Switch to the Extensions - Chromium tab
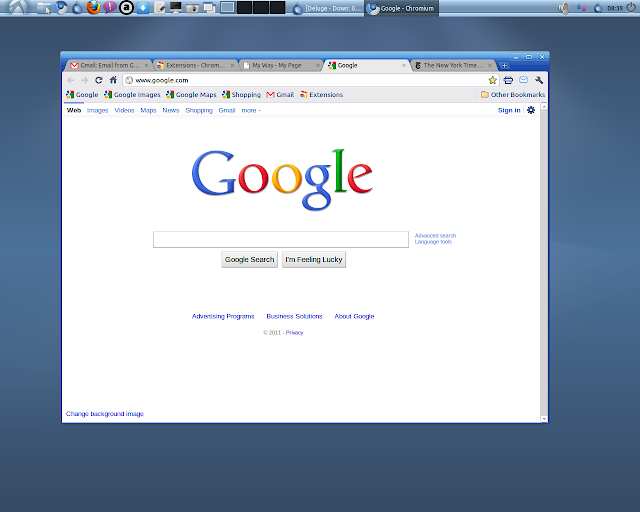 click(195, 65)
